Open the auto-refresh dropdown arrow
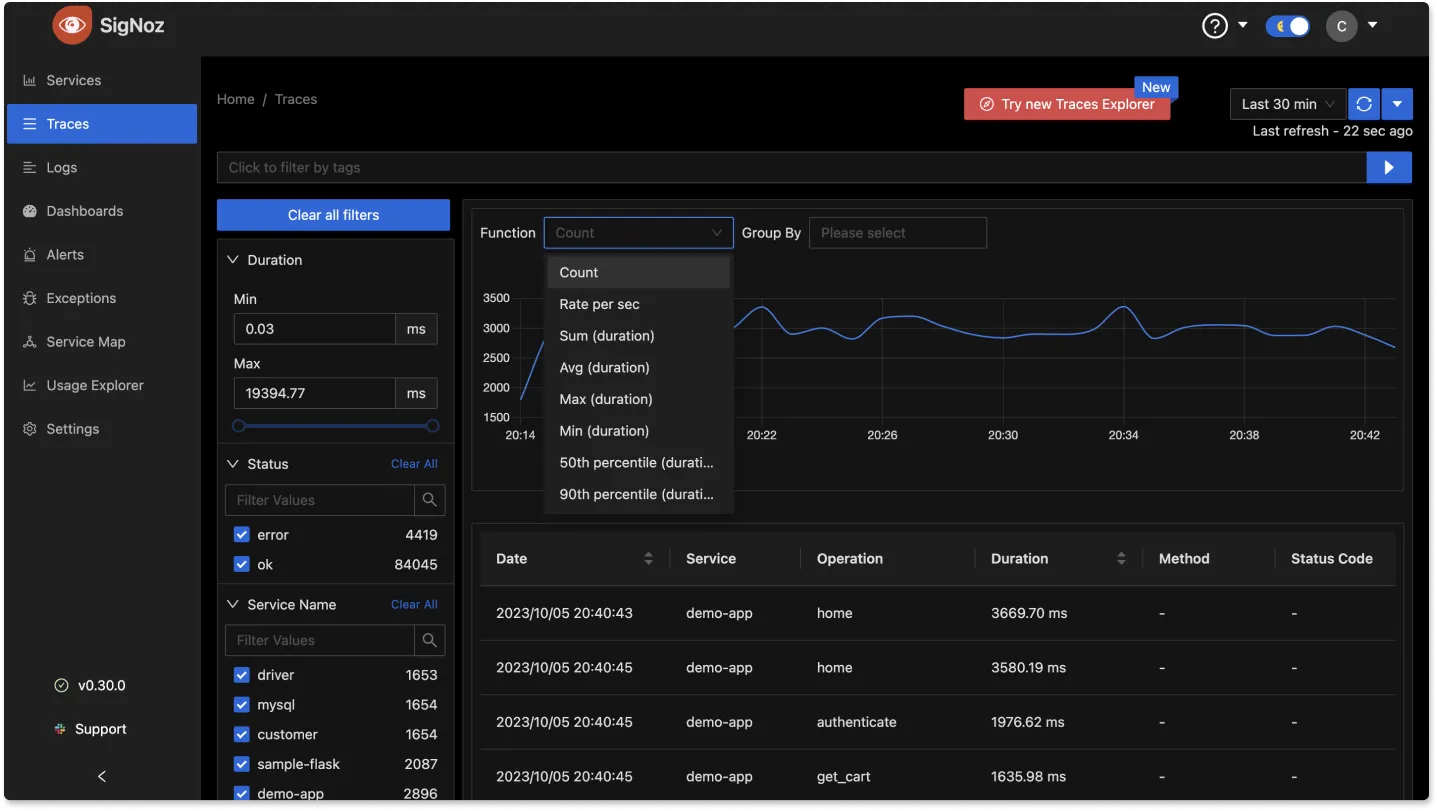The height and width of the screenshot is (811, 1437). point(1397,104)
